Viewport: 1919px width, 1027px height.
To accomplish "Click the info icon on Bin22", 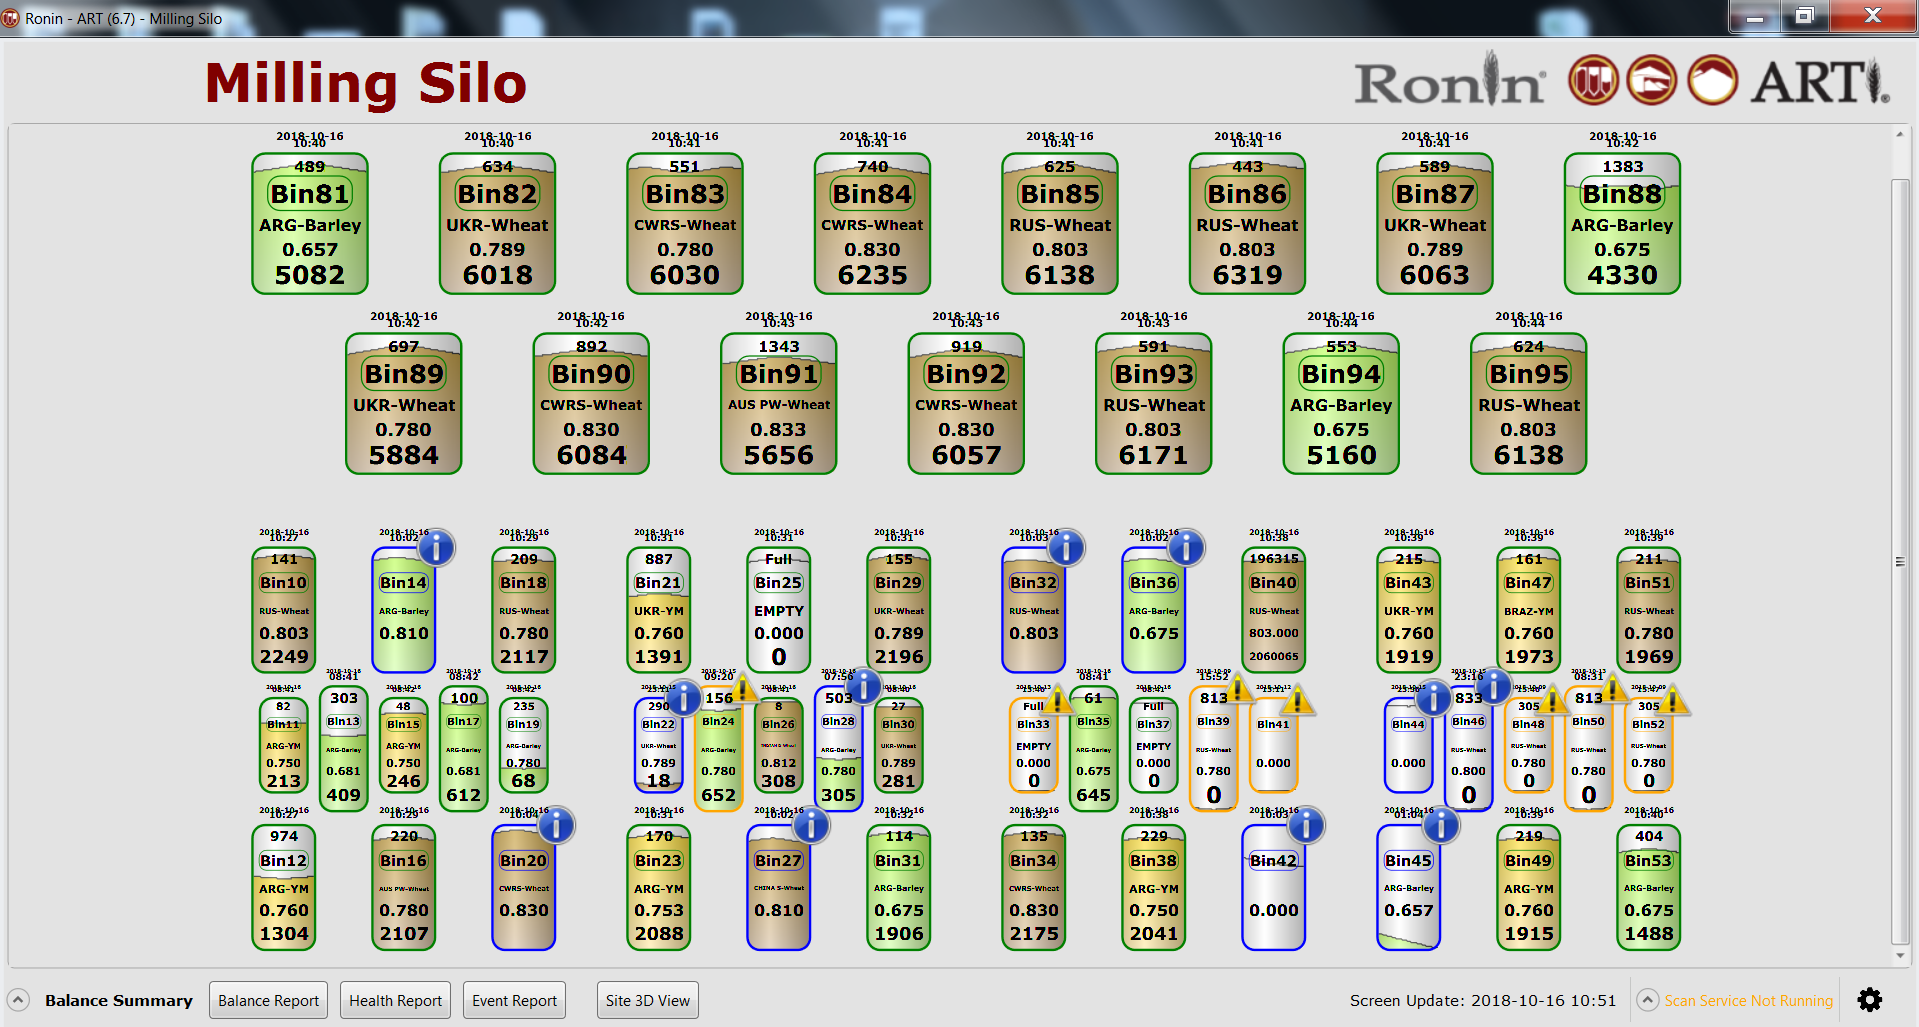I will 684,697.
